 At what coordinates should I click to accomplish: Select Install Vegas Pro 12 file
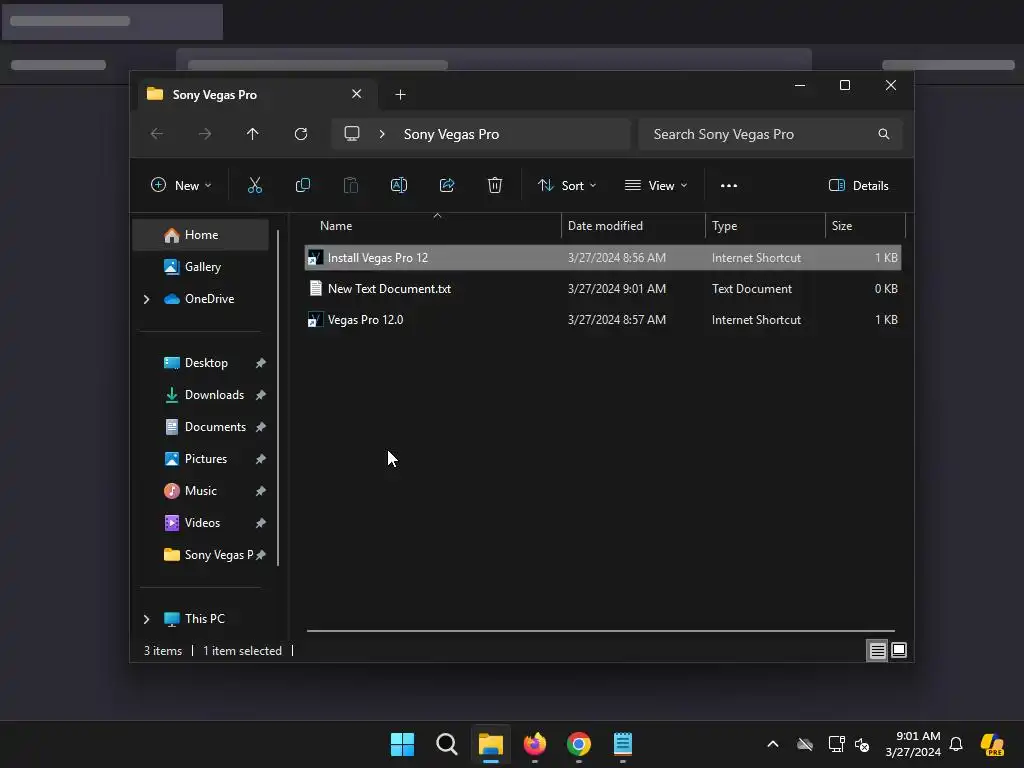click(x=602, y=257)
